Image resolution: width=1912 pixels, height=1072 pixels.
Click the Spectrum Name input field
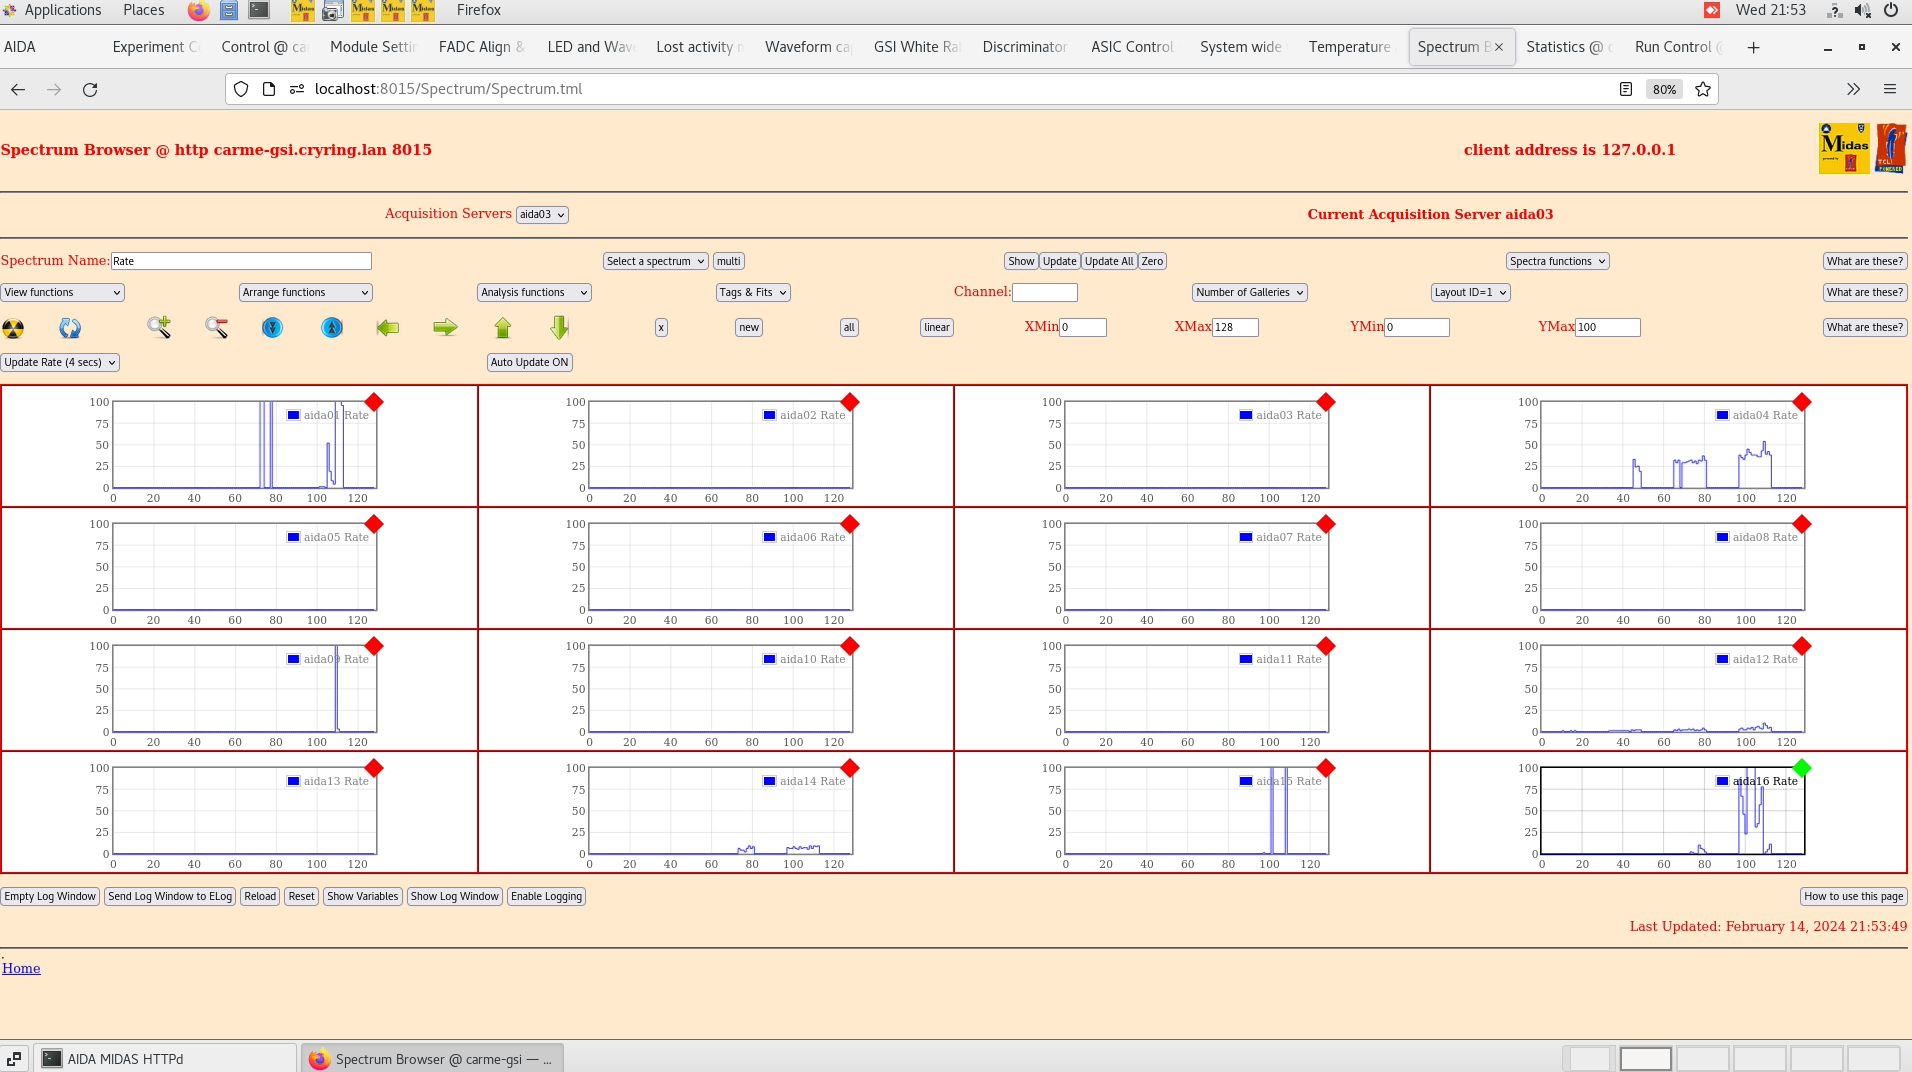click(241, 261)
